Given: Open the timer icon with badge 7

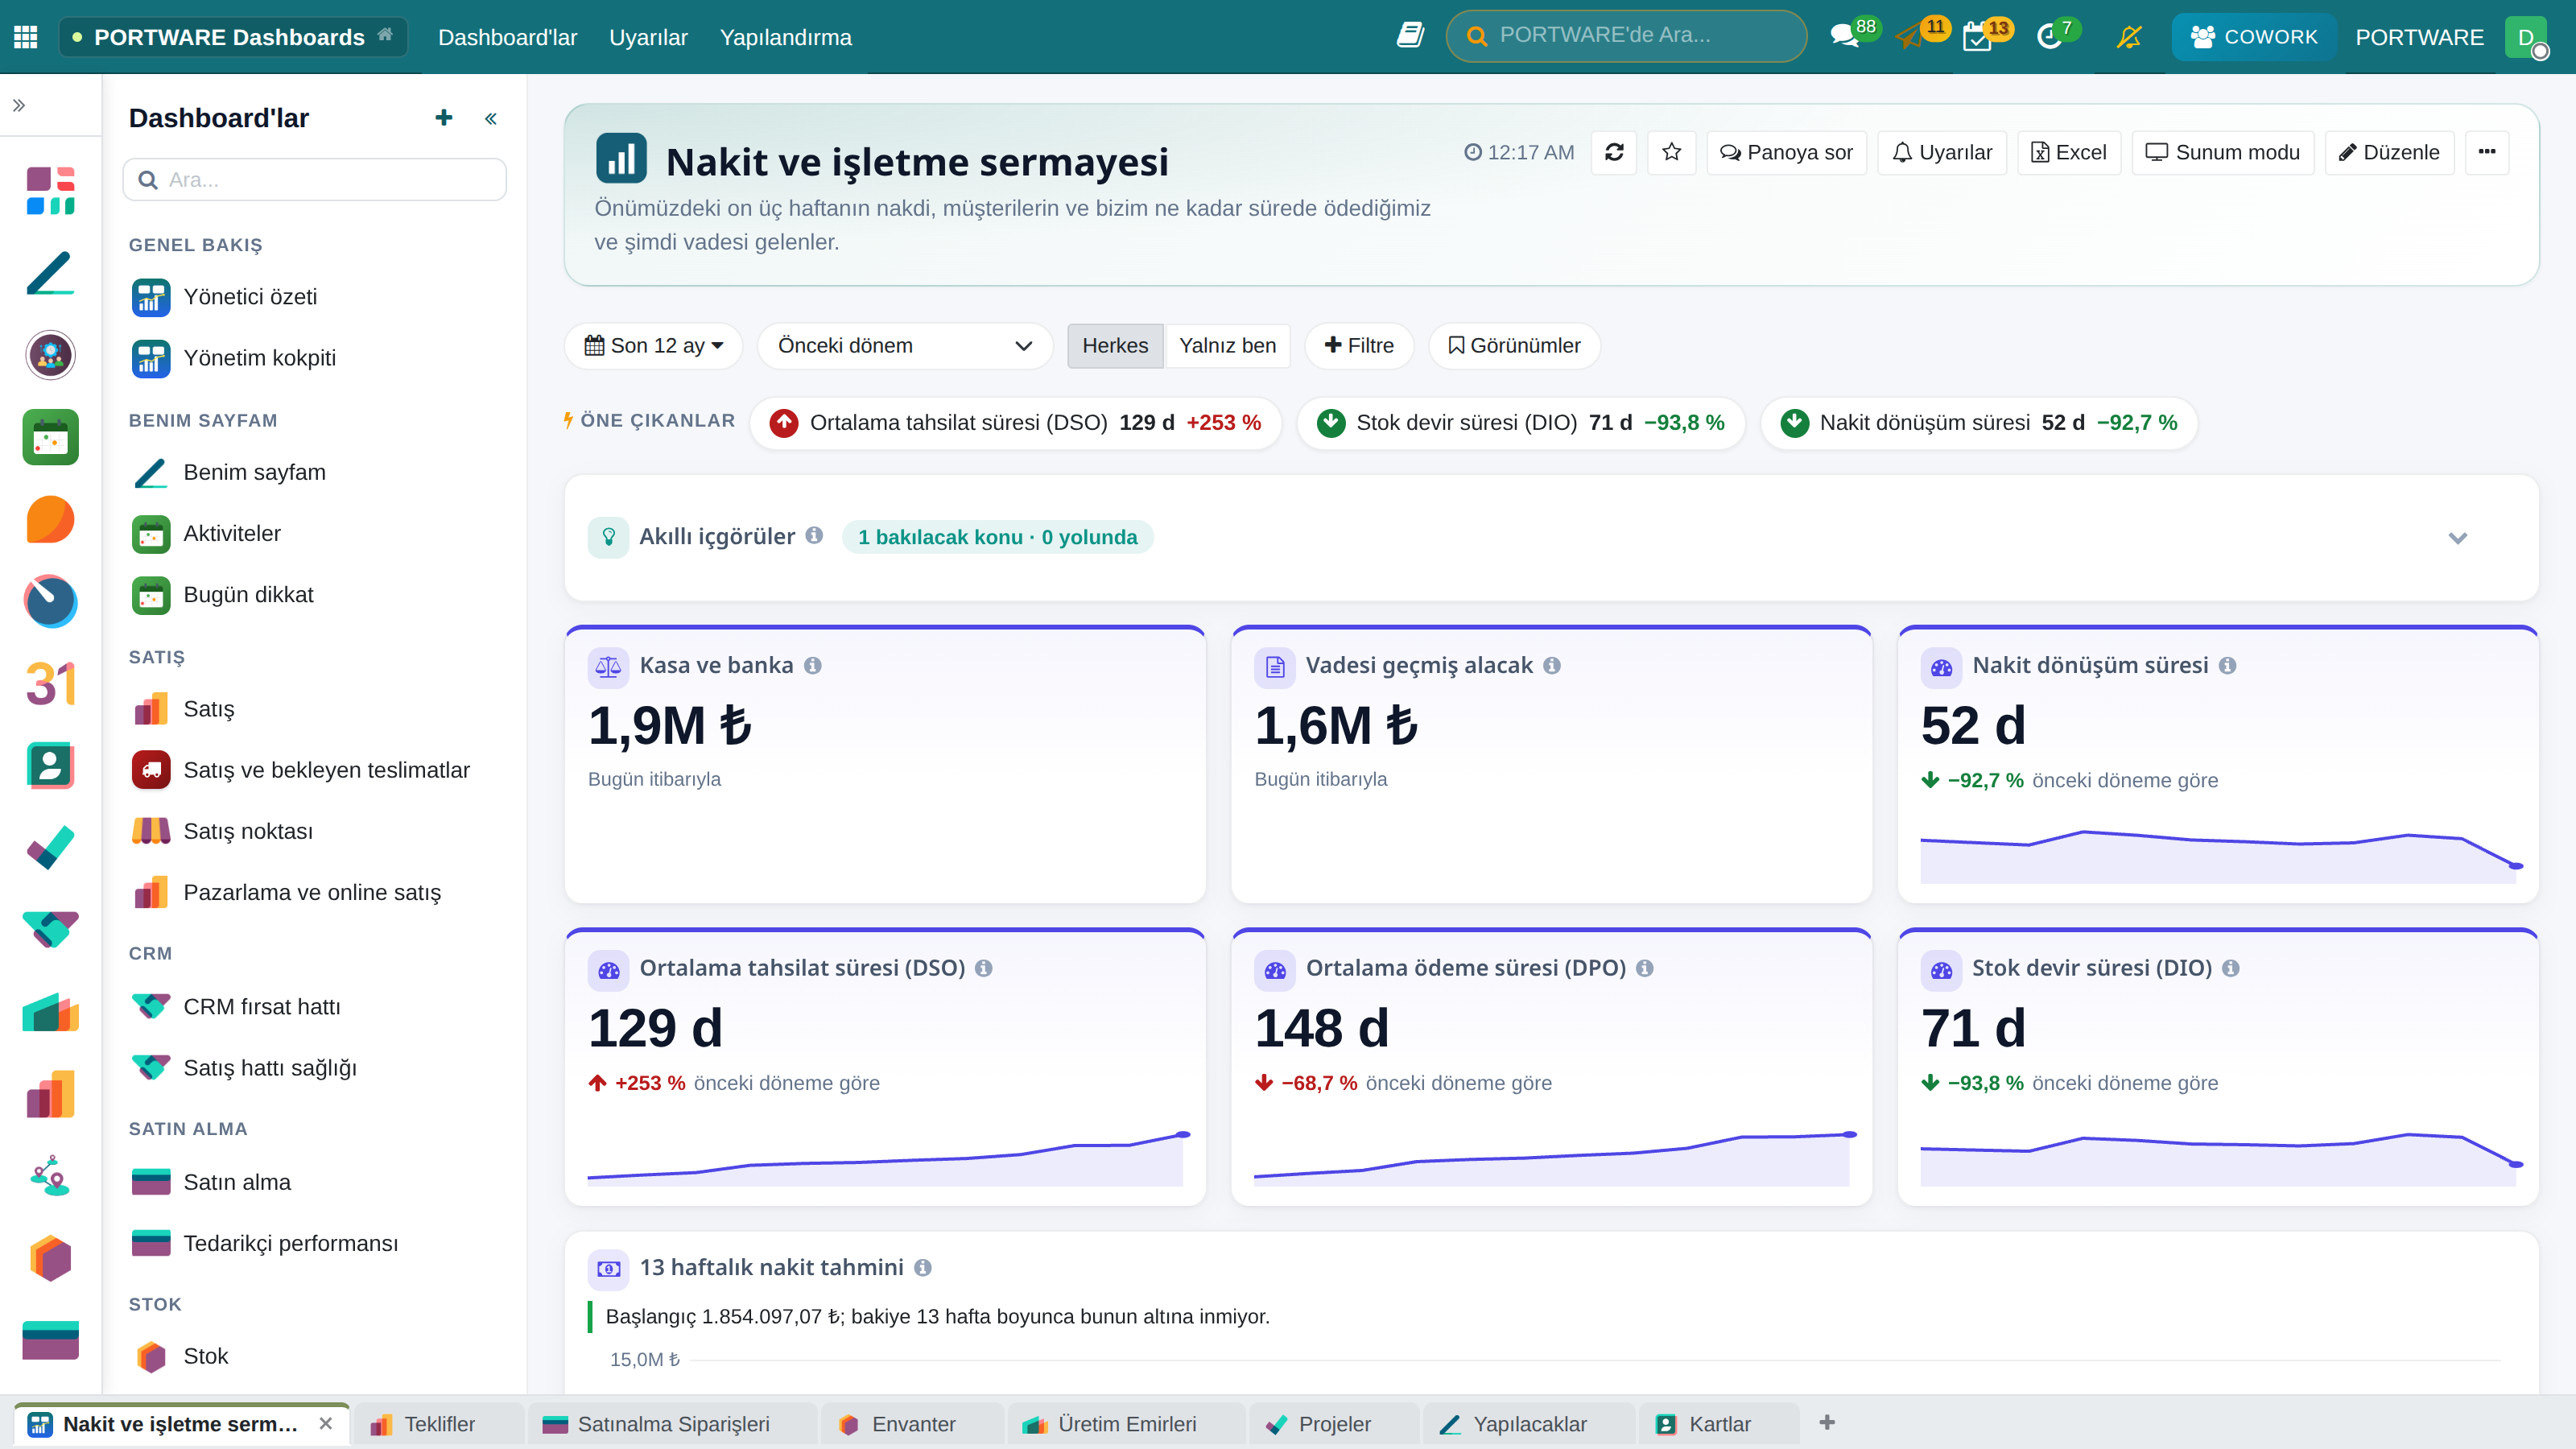Looking at the screenshot, I should pos(2050,37).
